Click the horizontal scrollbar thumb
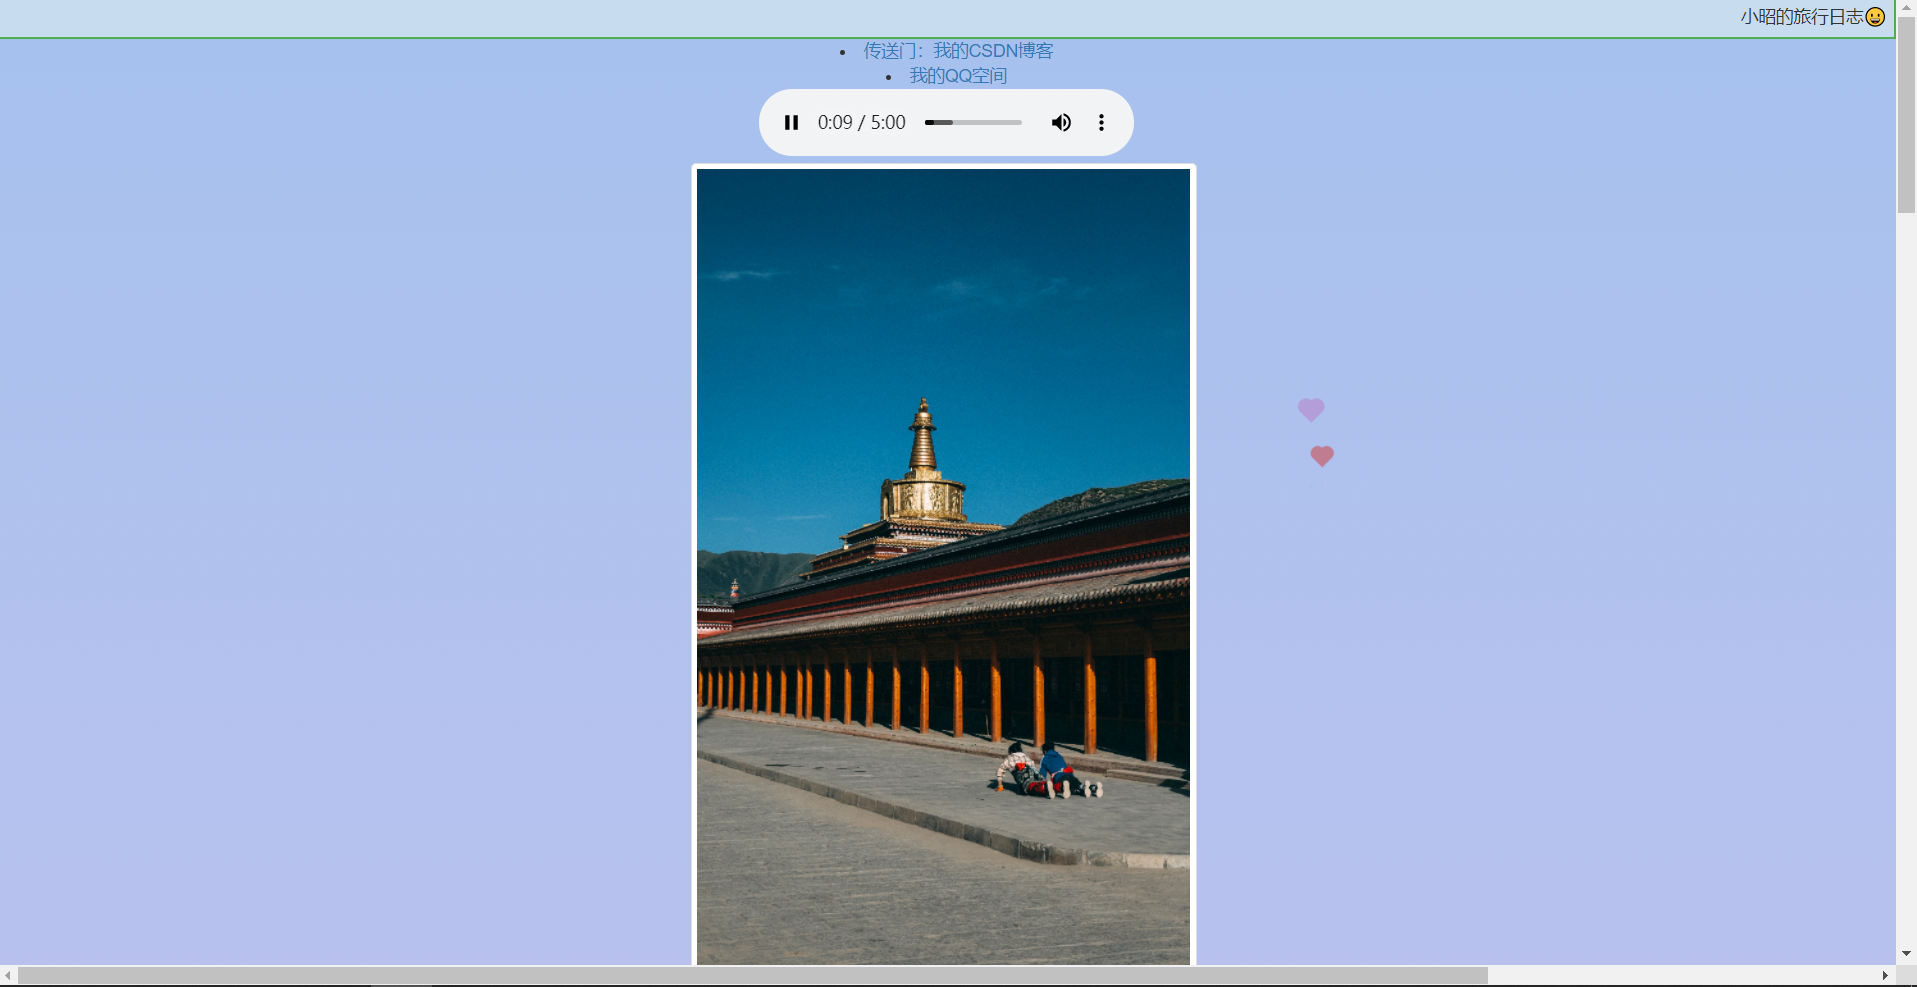This screenshot has height=987, width=1917. 752,975
